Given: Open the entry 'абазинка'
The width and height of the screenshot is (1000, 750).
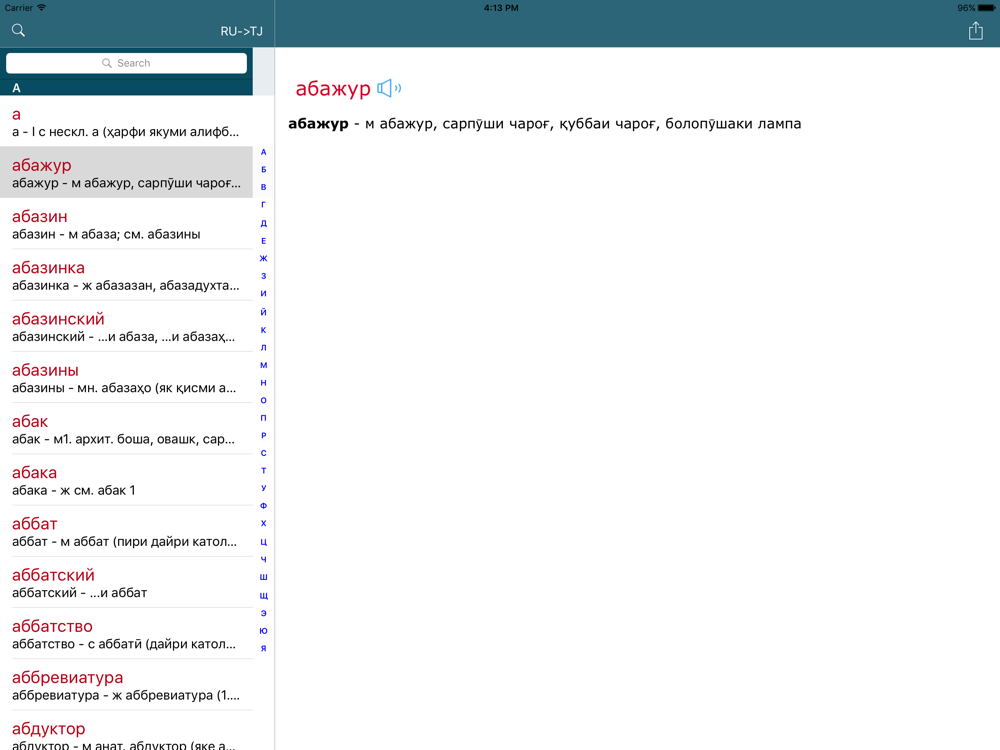Looking at the screenshot, I should (x=126, y=275).
